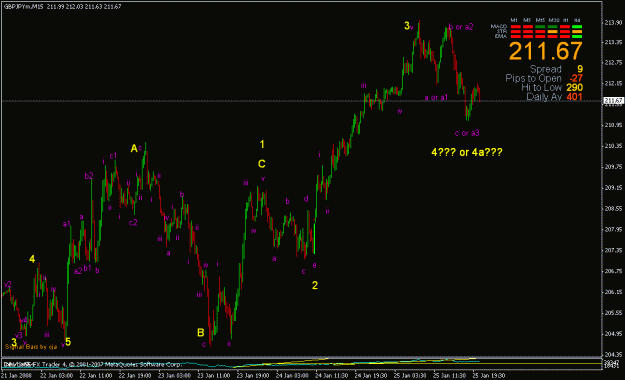Select the purple c2 wave label

133,222
